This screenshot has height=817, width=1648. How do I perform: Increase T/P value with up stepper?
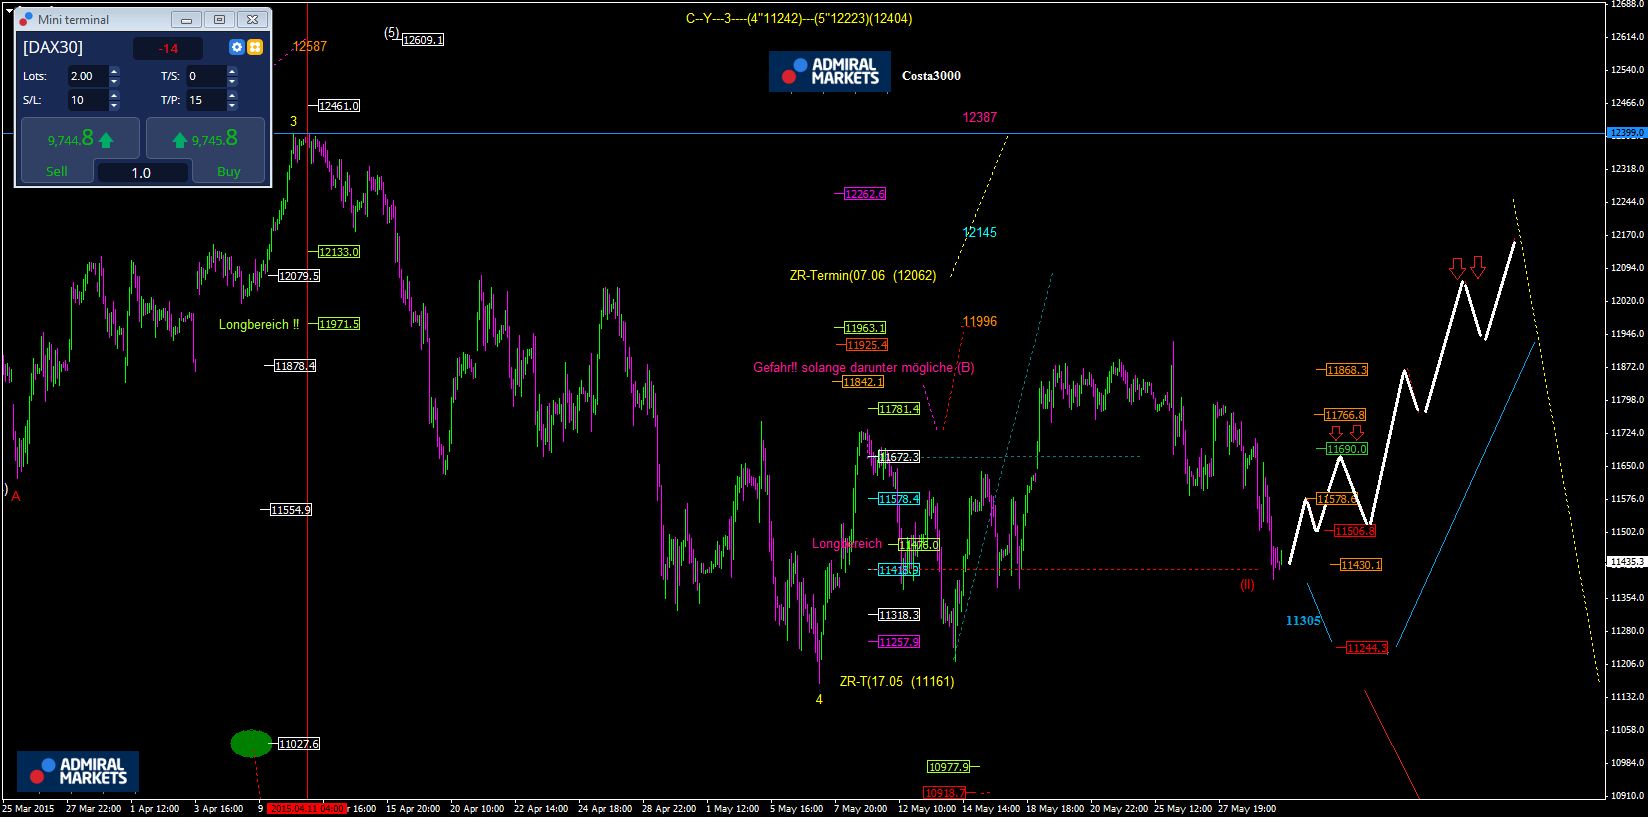[x=232, y=95]
